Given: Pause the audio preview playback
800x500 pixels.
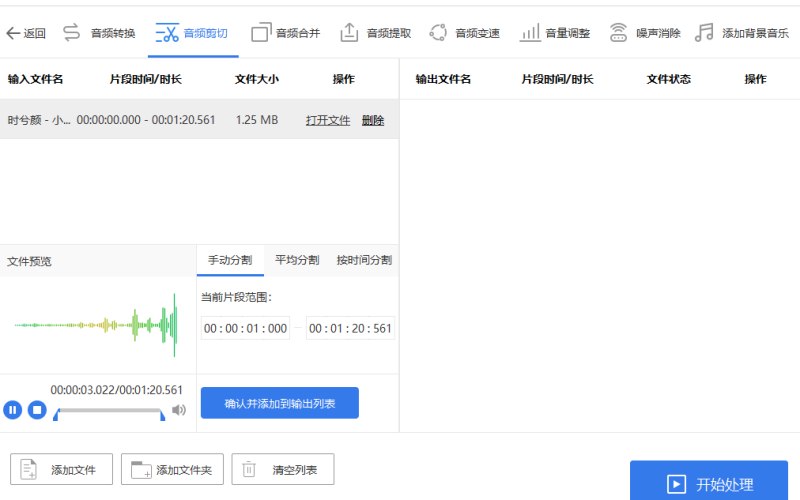Looking at the screenshot, I should 13,410.
